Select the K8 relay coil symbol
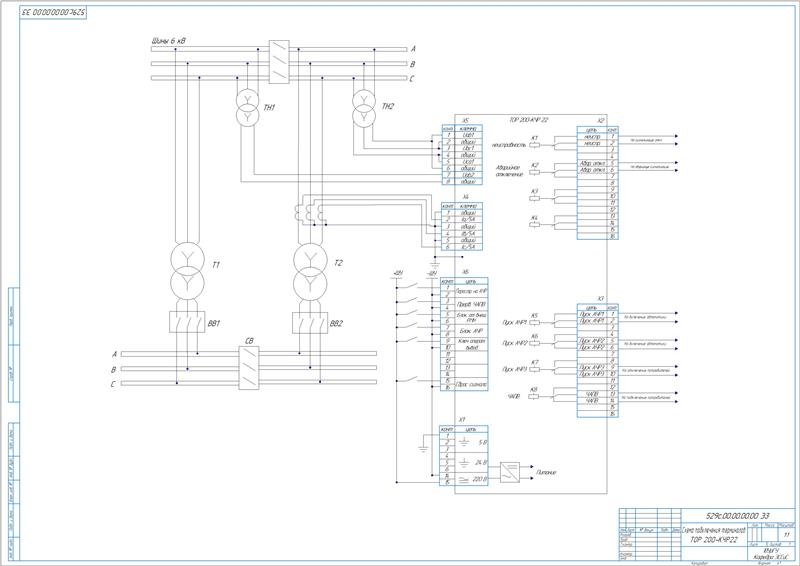 (534, 397)
